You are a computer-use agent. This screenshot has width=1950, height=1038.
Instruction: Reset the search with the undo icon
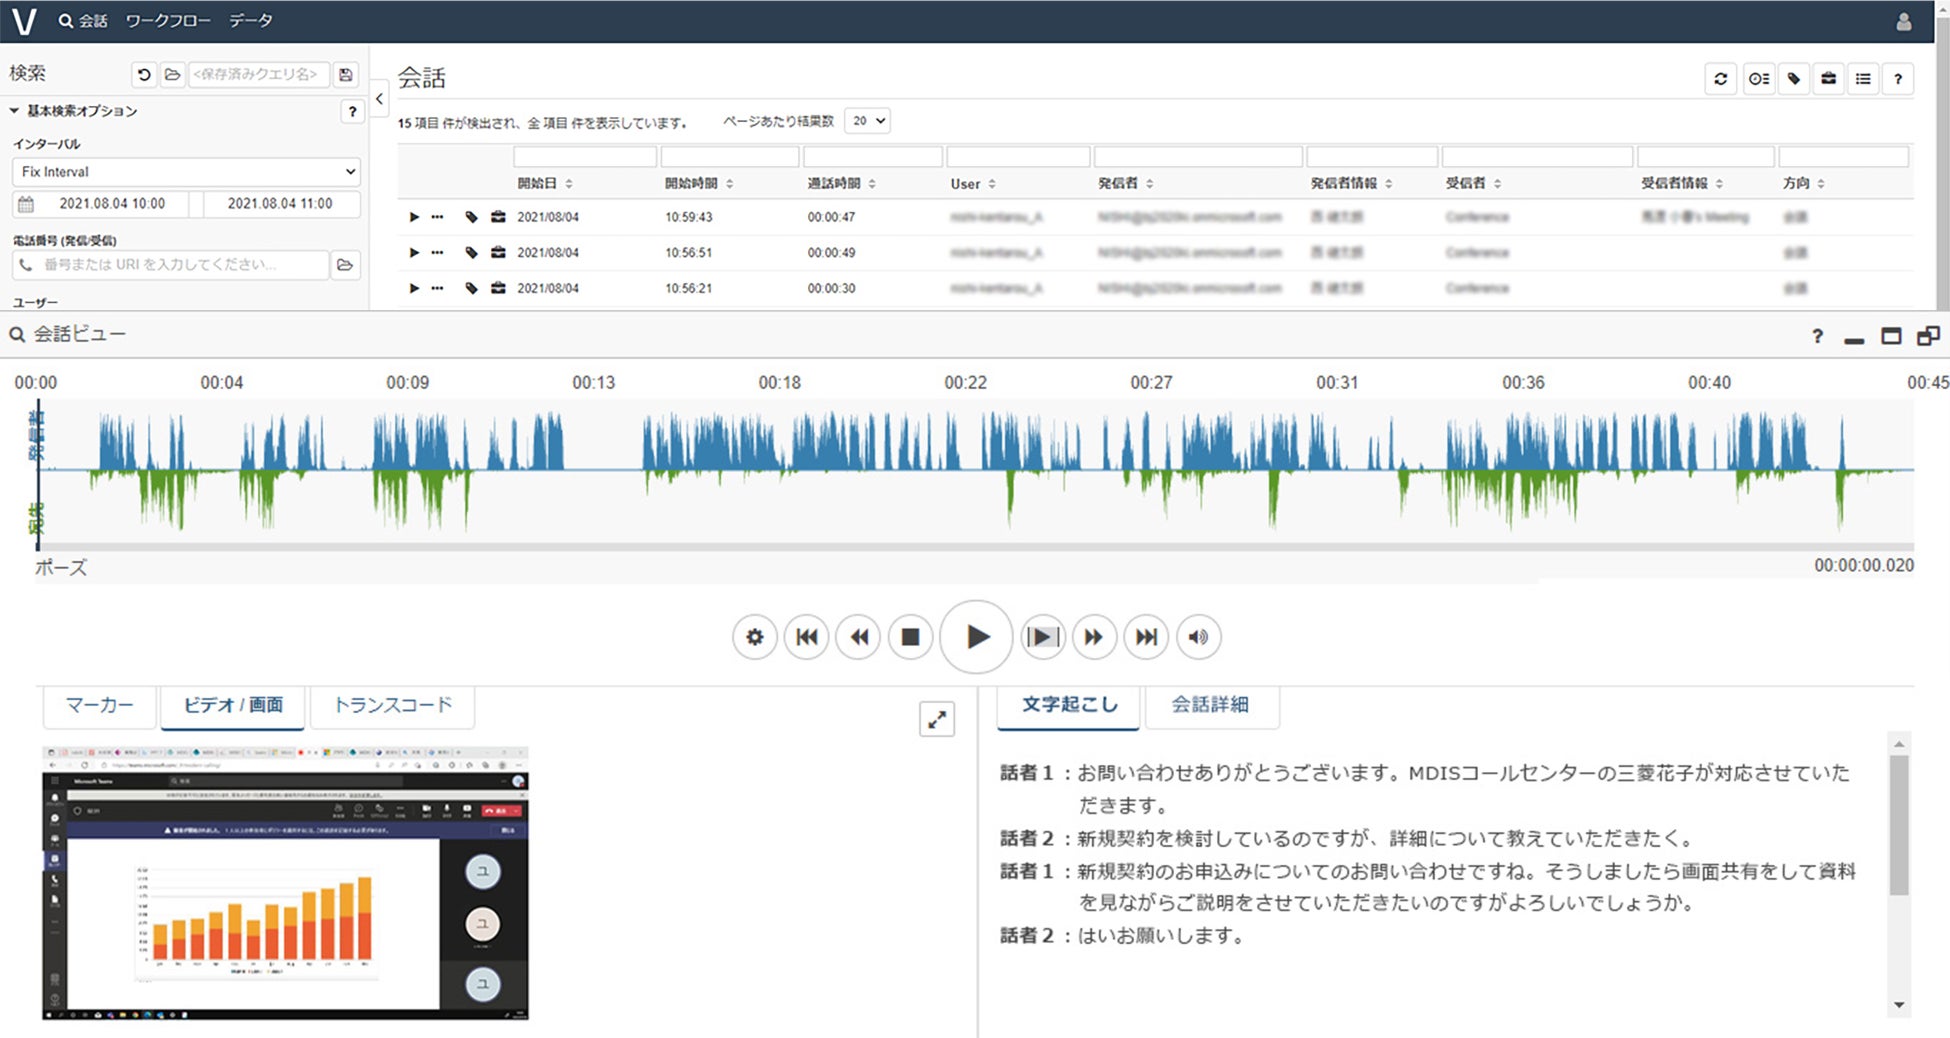coord(144,75)
